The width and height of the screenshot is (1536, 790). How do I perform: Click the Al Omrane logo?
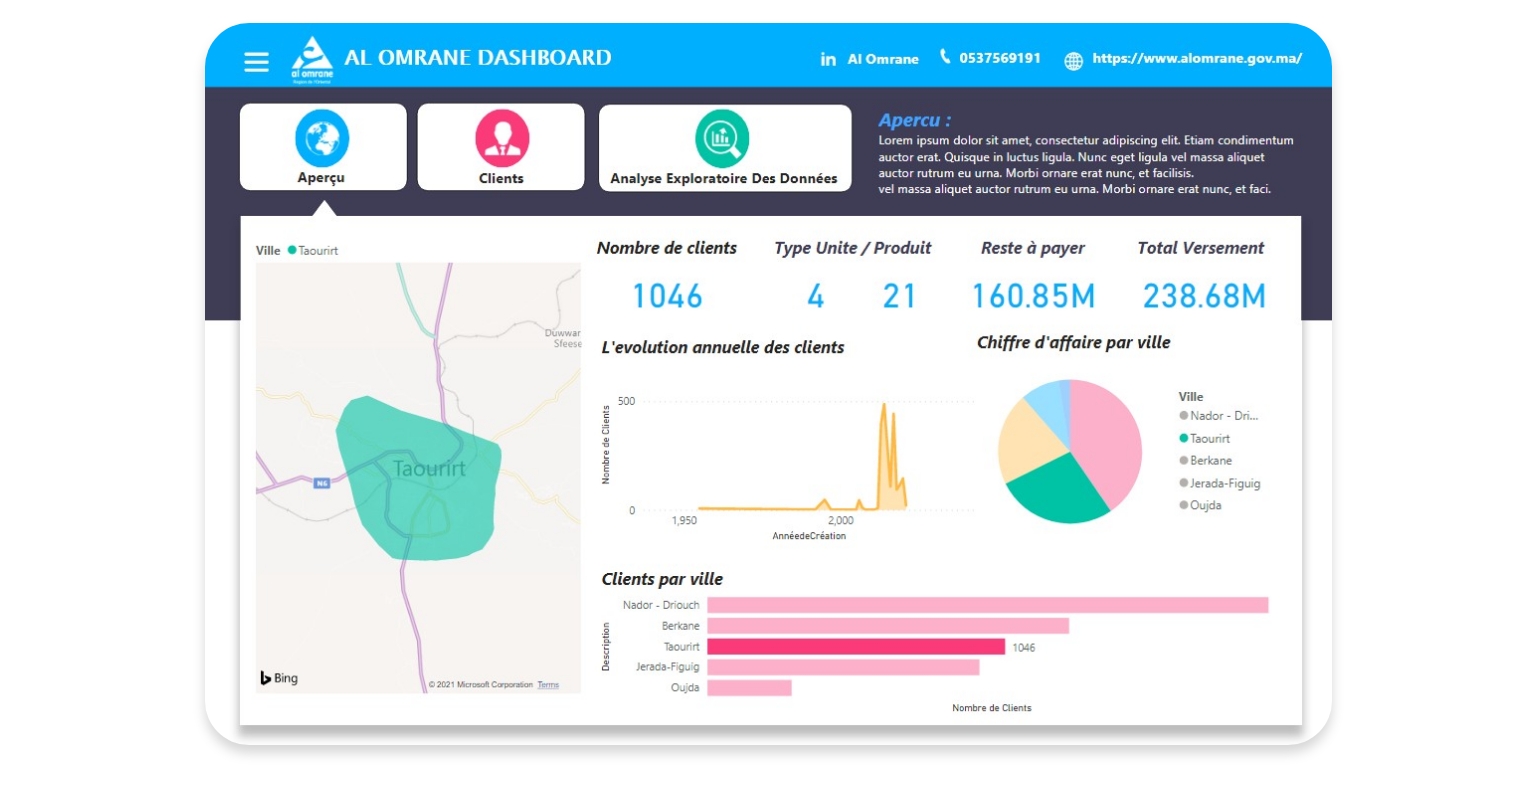click(311, 58)
